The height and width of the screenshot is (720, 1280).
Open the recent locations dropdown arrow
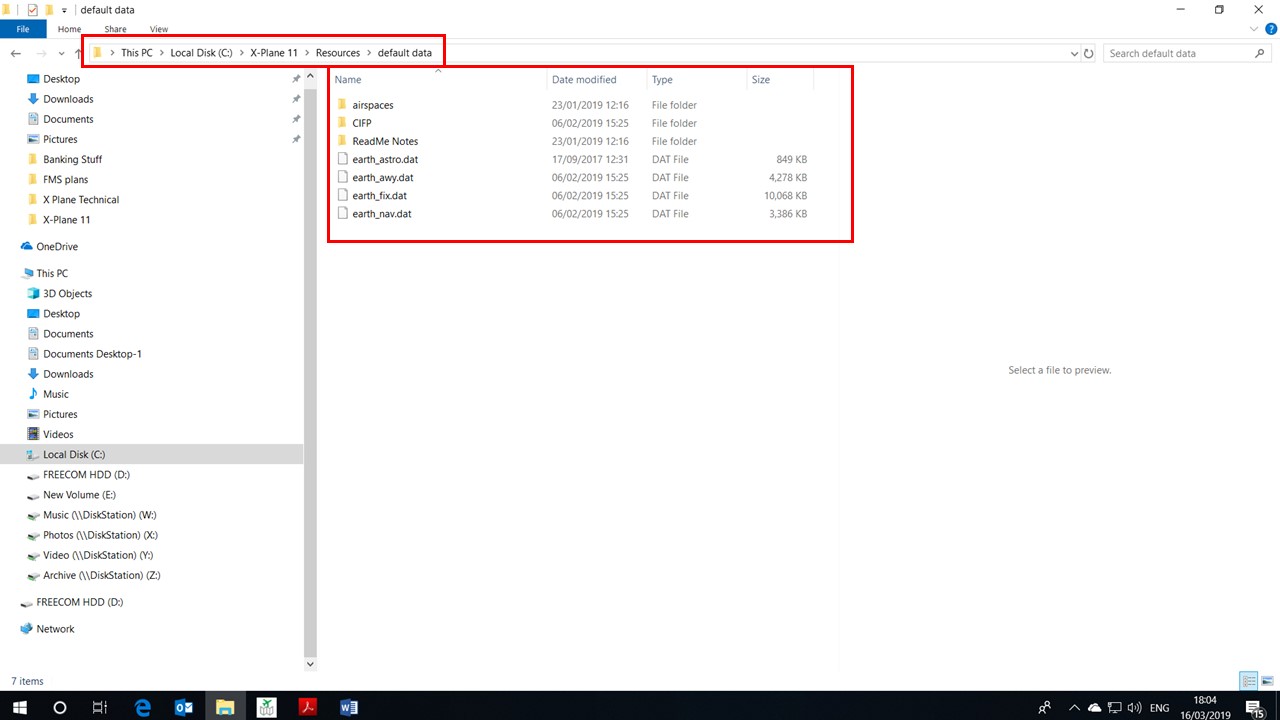(61, 53)
